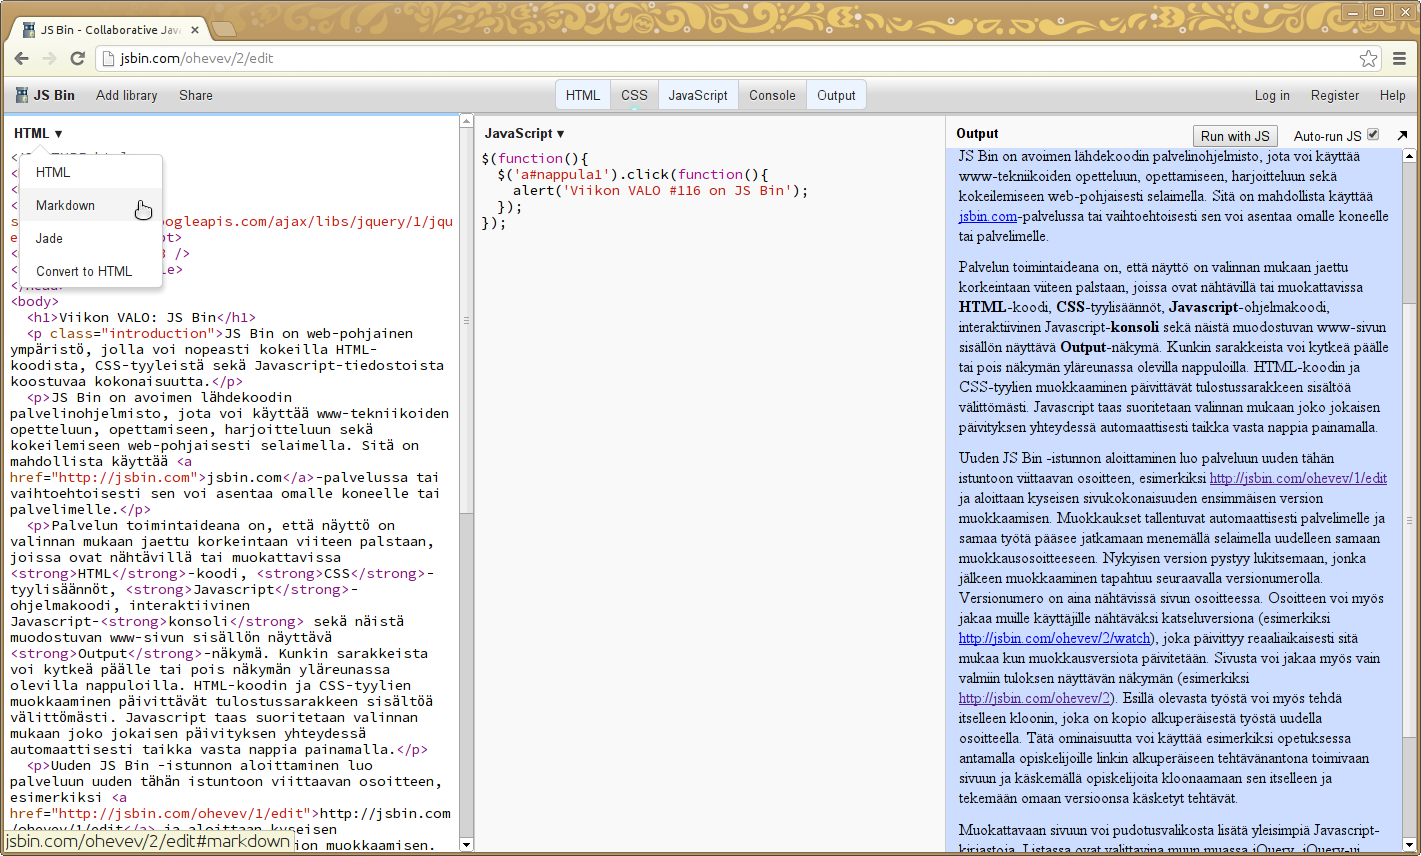Open the JavaScript panel language dropdown
This screenshot has height=856, width=1421.
click(x=524, y=133)
